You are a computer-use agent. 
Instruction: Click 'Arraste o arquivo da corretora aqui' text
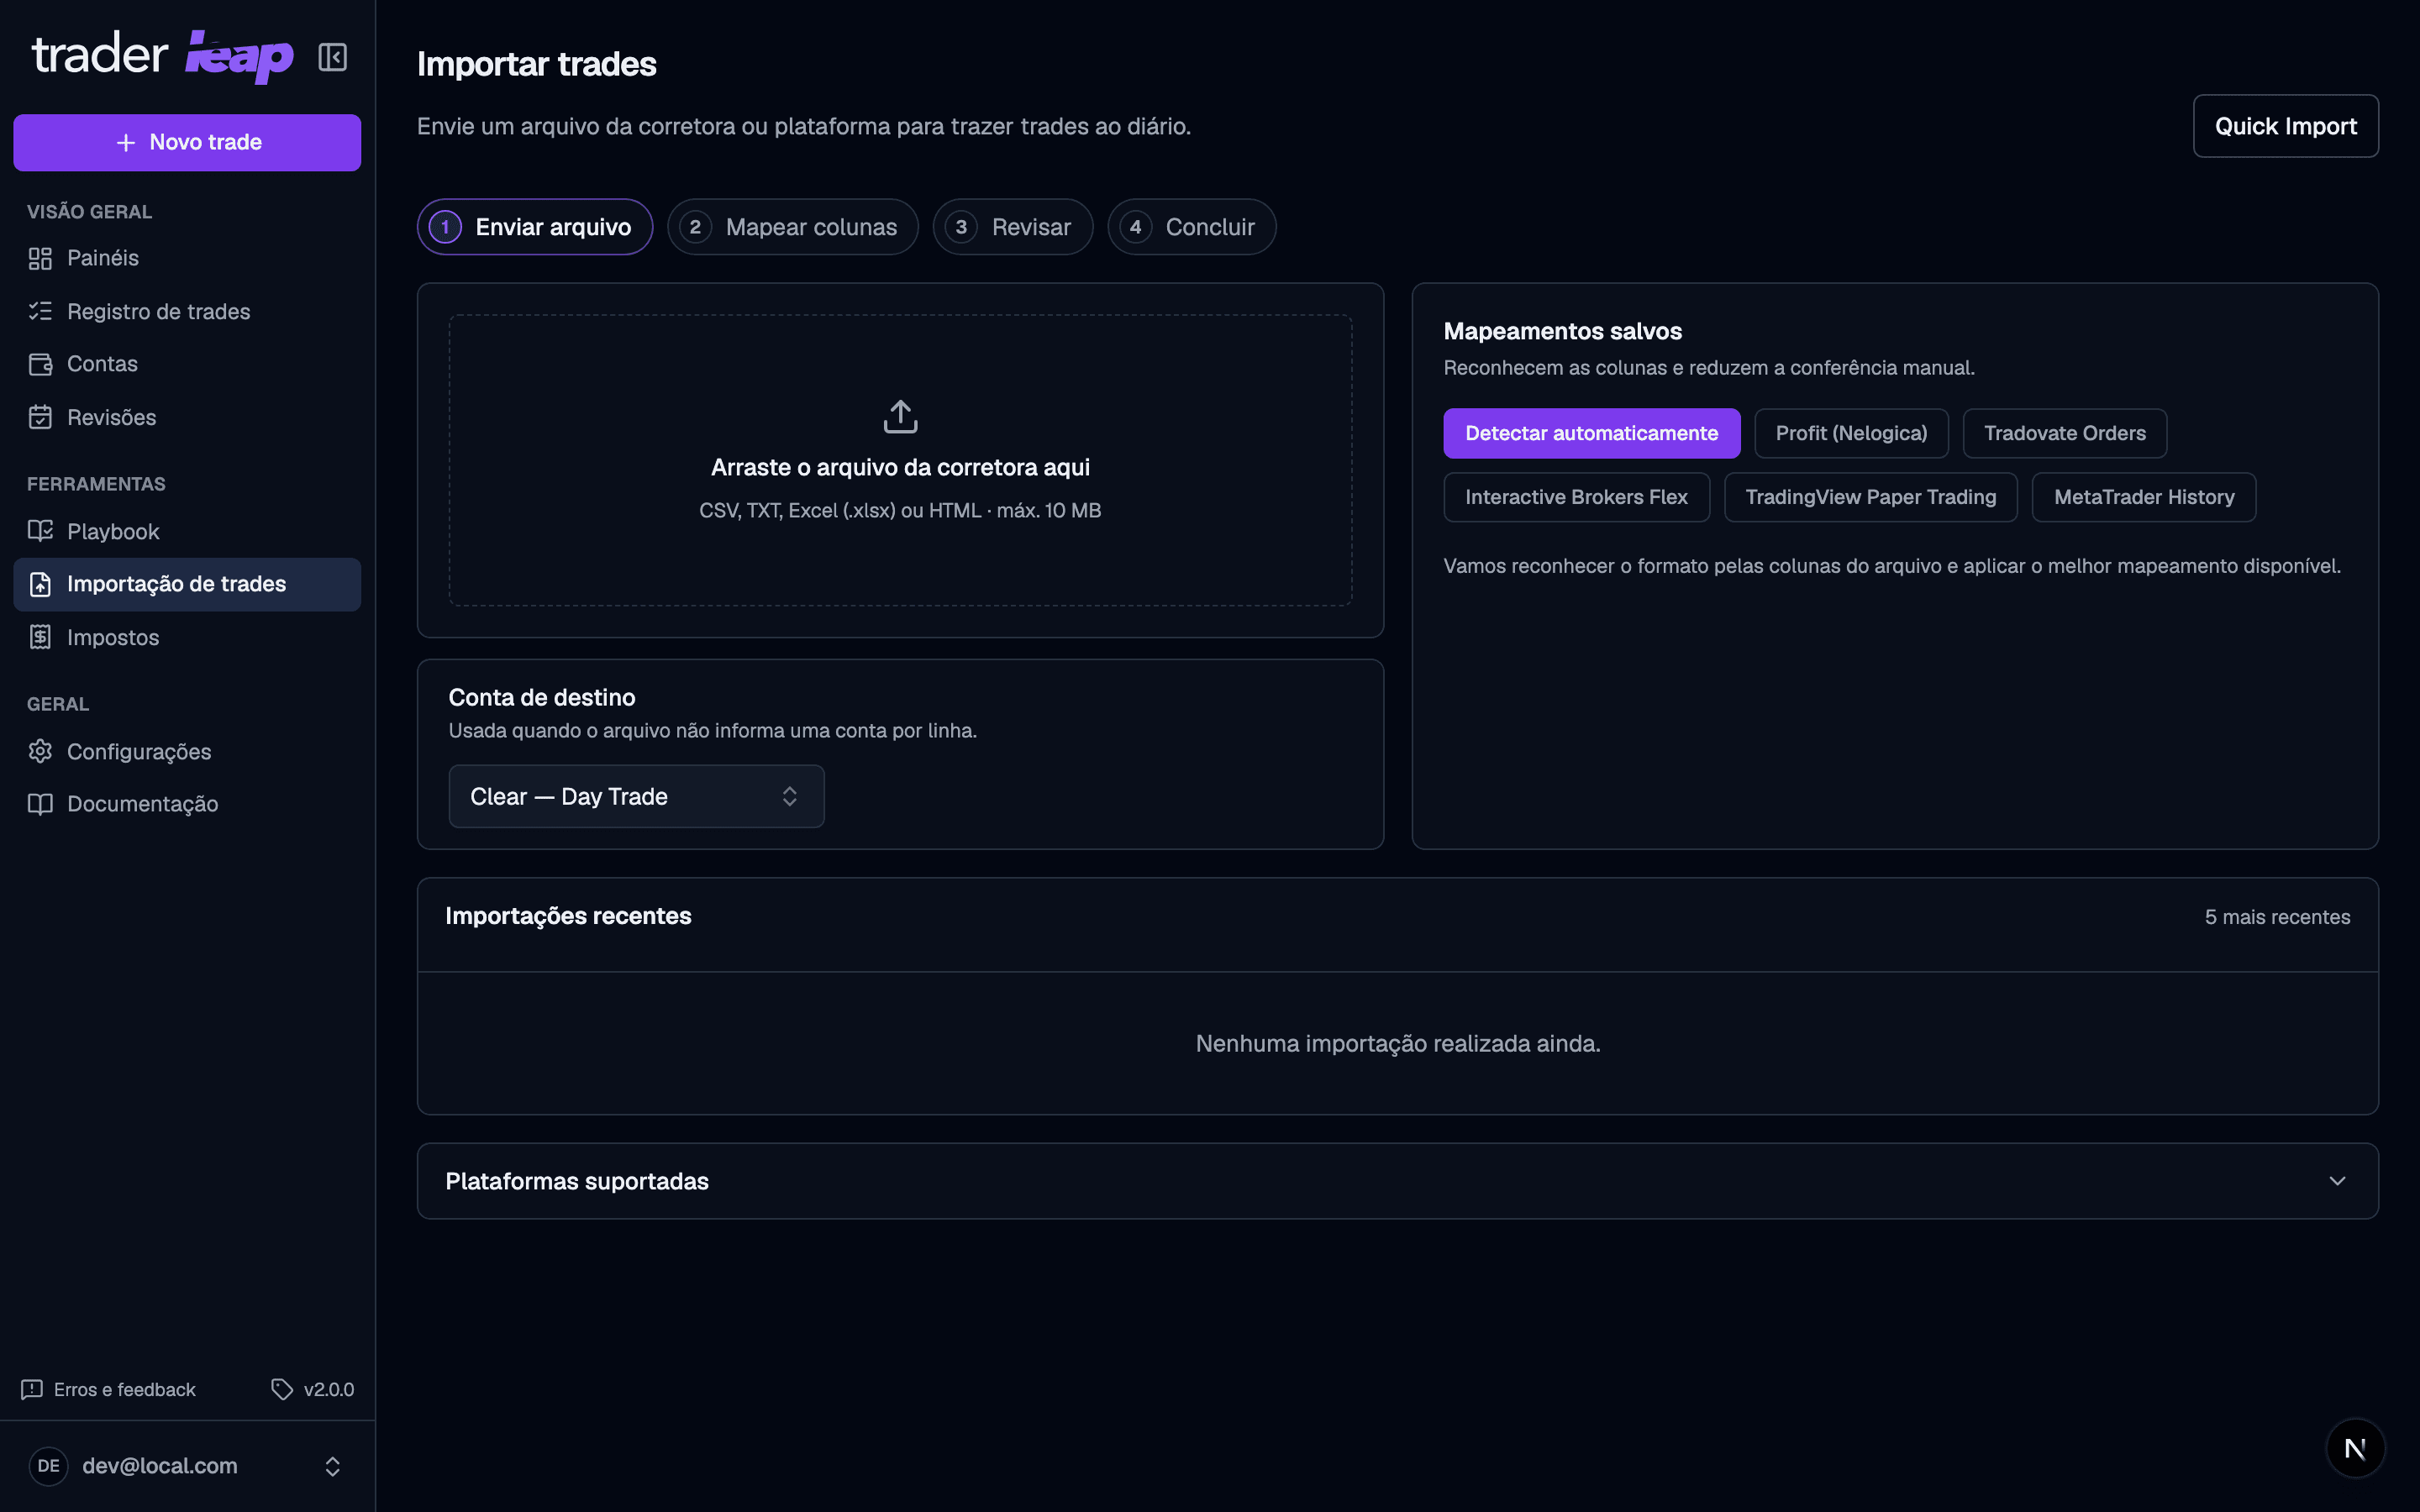(900, 467)
